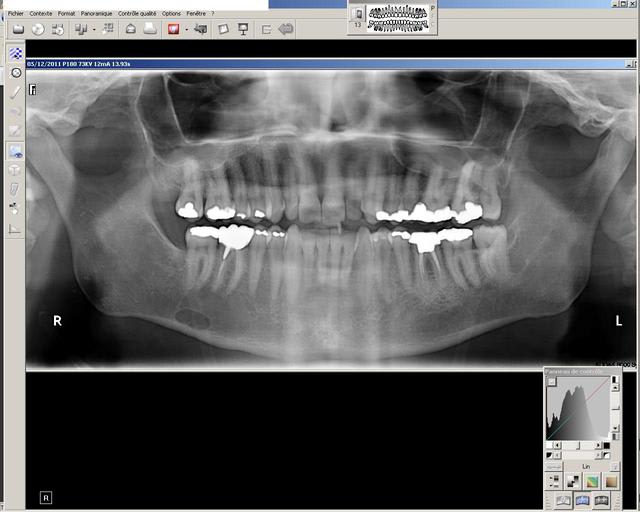The image size is (640, 512).
Task: Click the horizontal histogram level slider
Action: [577, 446]
